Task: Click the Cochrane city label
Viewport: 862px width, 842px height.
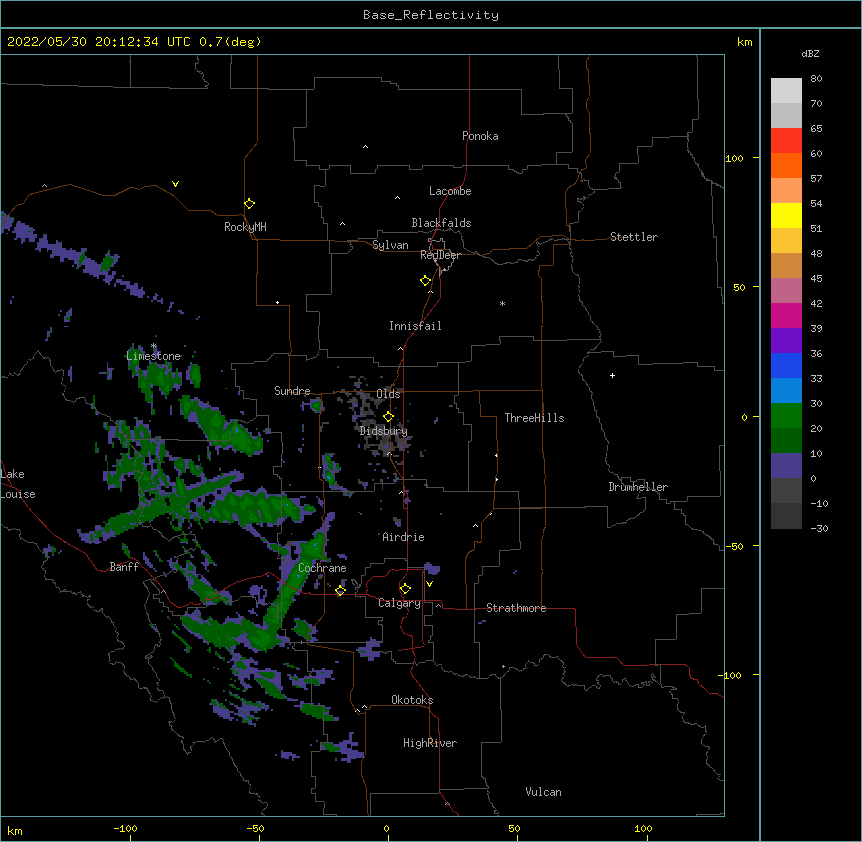Action: 322,568
